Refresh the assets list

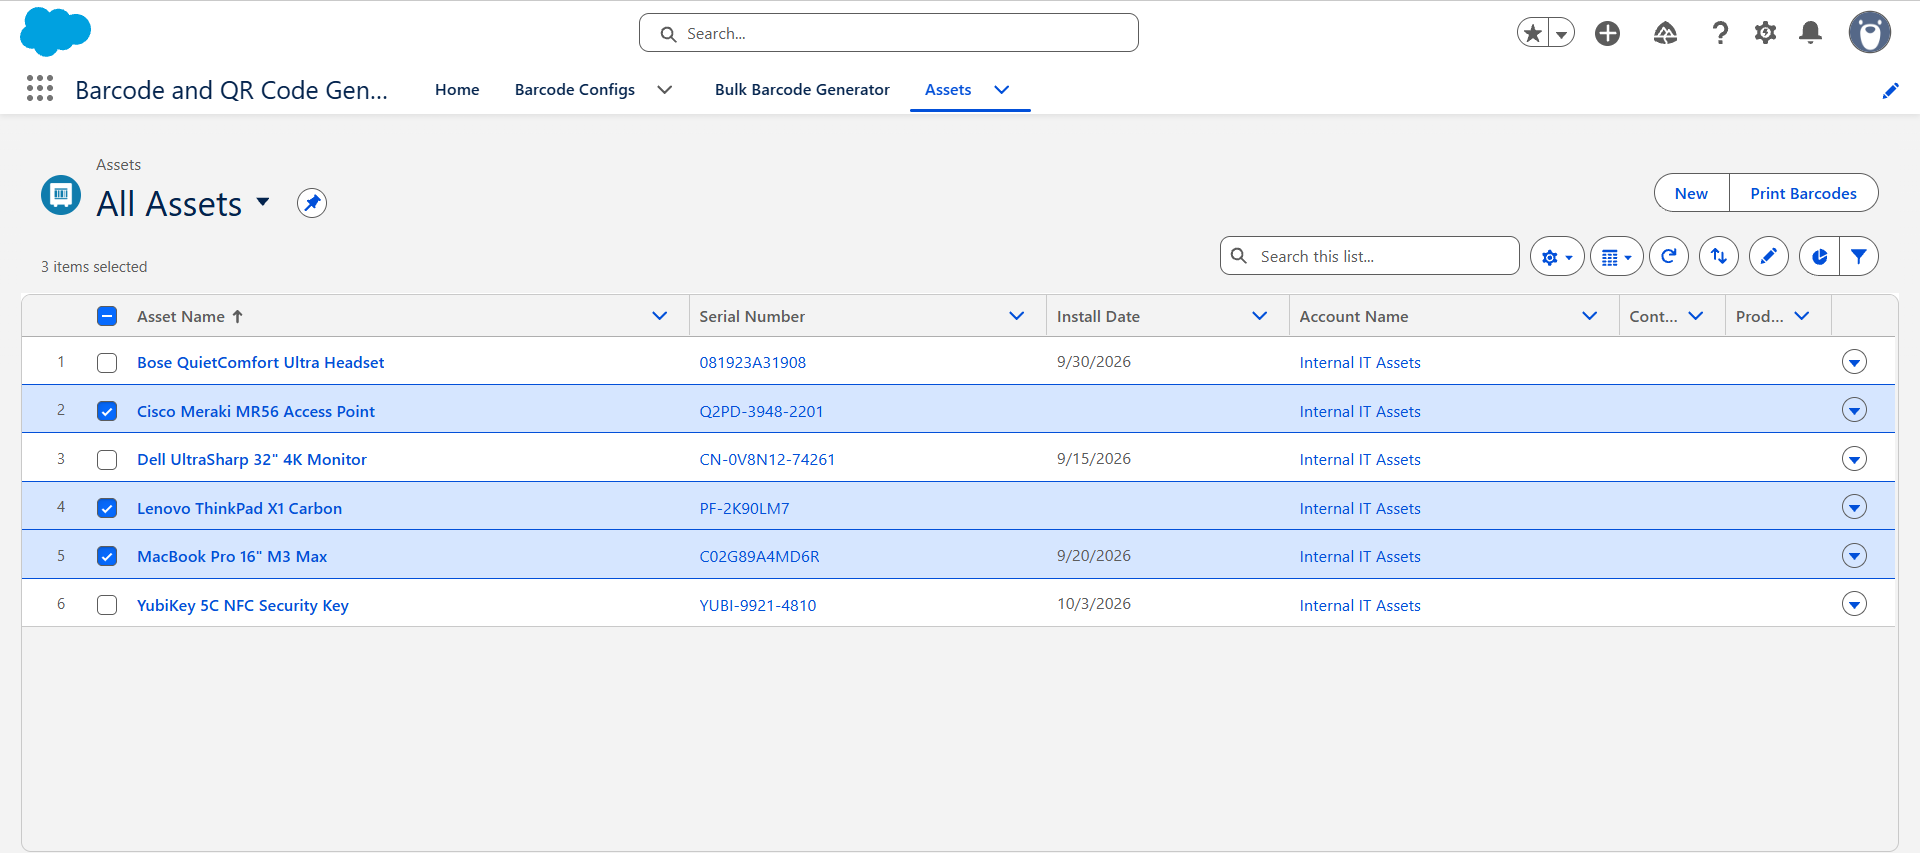click(1669, 256)
